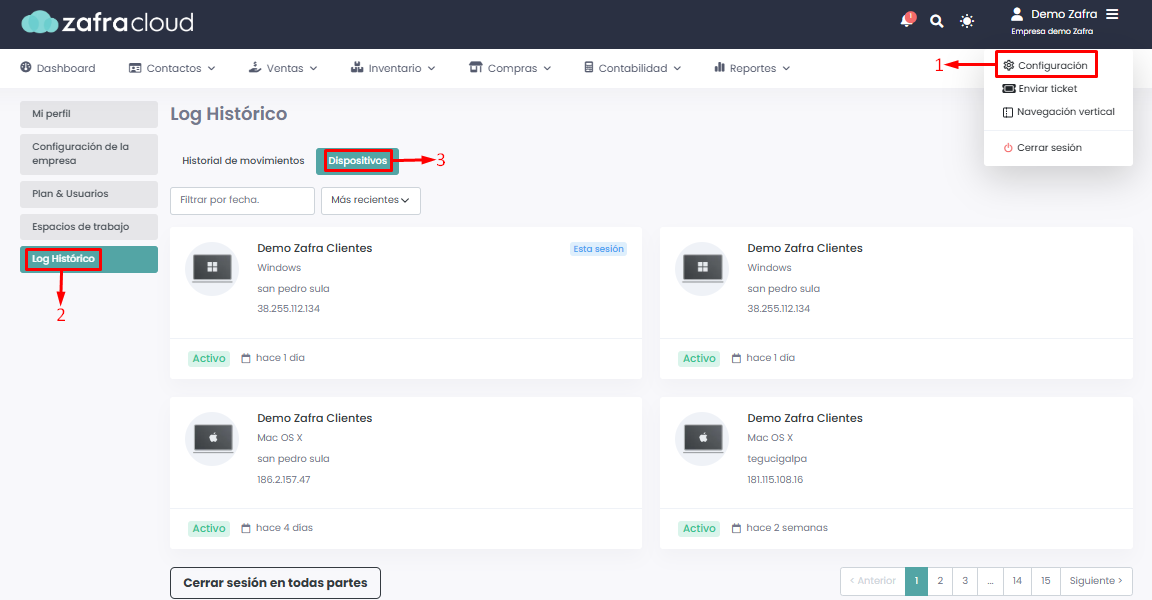Switch to the Dispositivos tab
This screenshot has height=600, width=1152.
tap(357, 161)
